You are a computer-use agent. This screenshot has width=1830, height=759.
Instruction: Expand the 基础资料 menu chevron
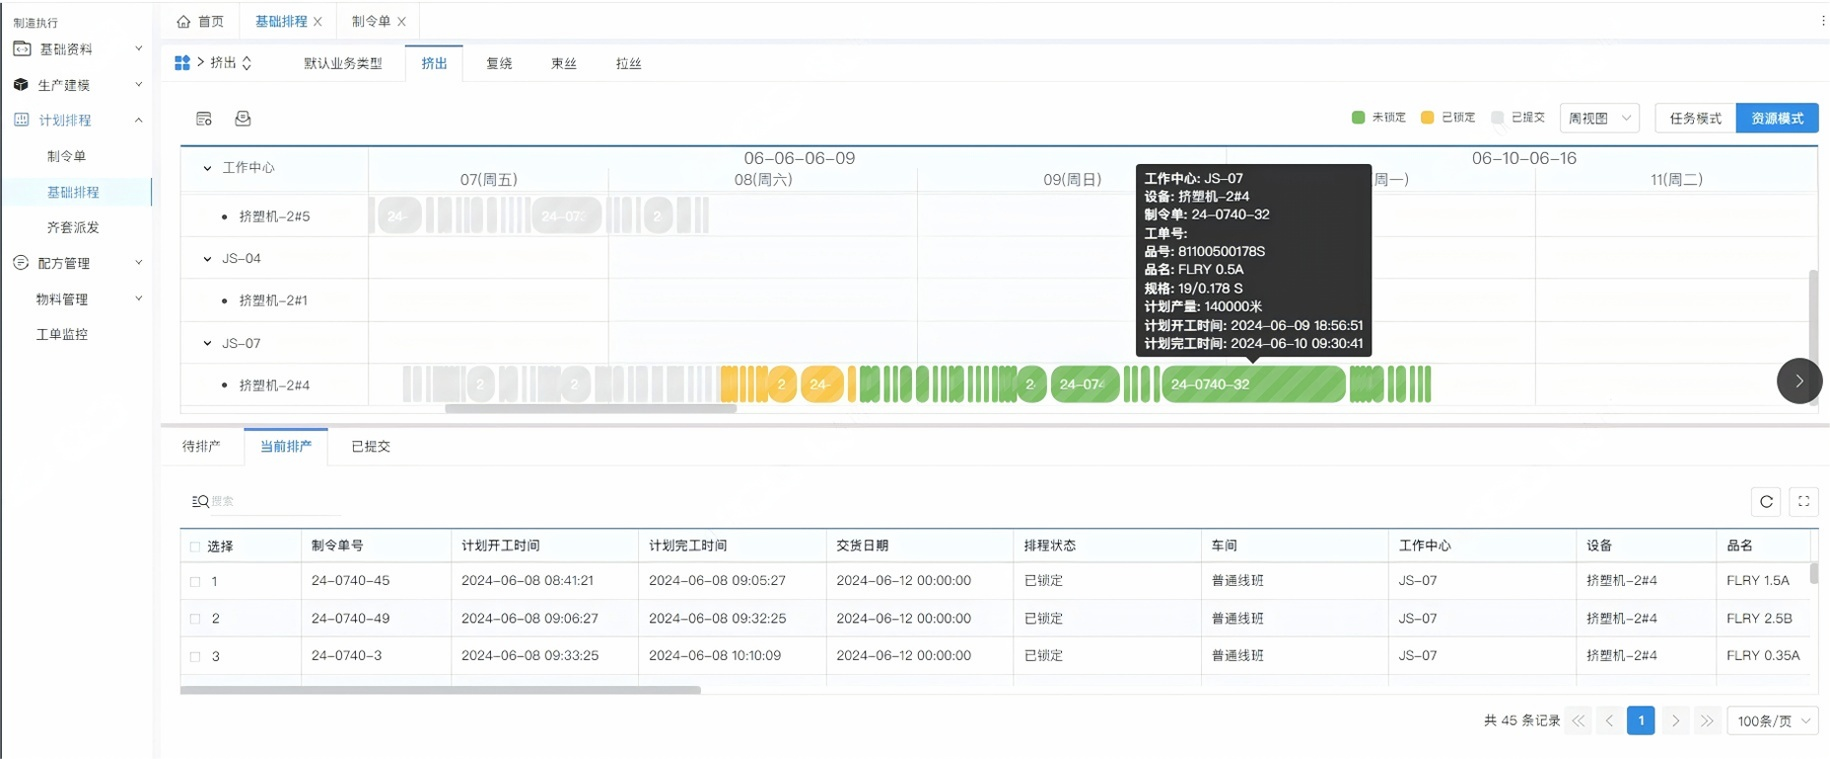[x=139, y=48]
